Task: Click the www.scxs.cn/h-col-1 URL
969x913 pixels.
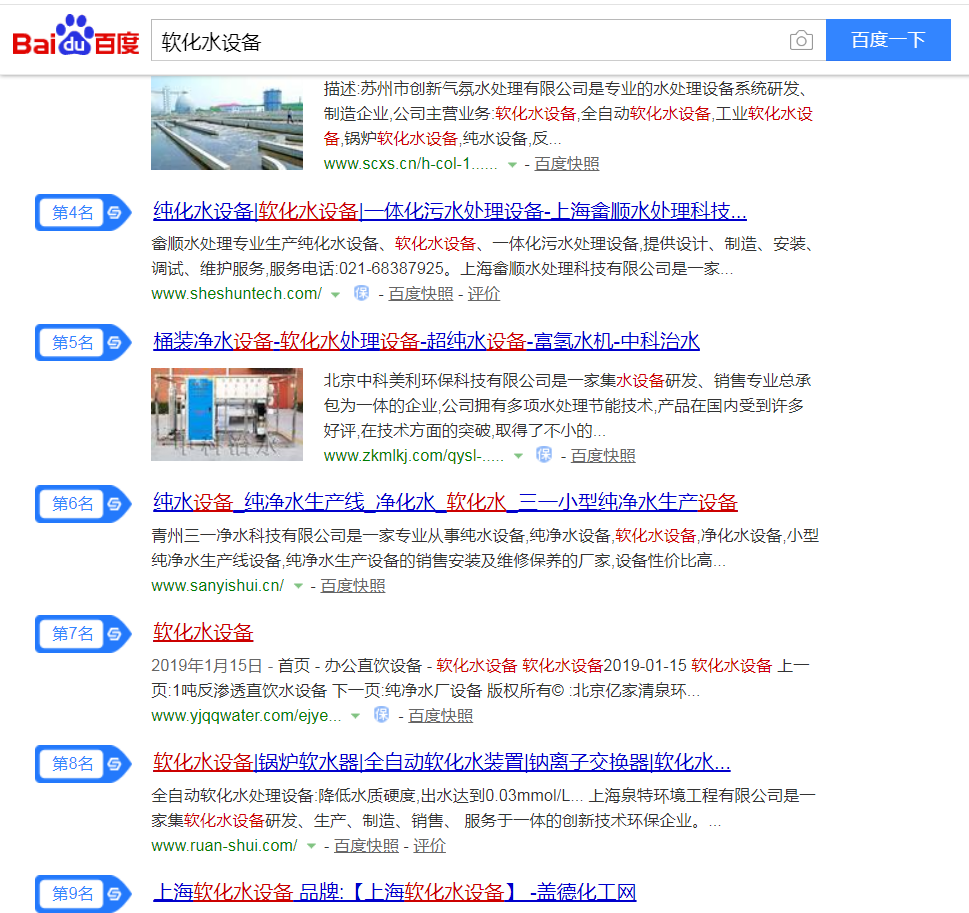Action: pyautogui.click(x=410, y=164)
